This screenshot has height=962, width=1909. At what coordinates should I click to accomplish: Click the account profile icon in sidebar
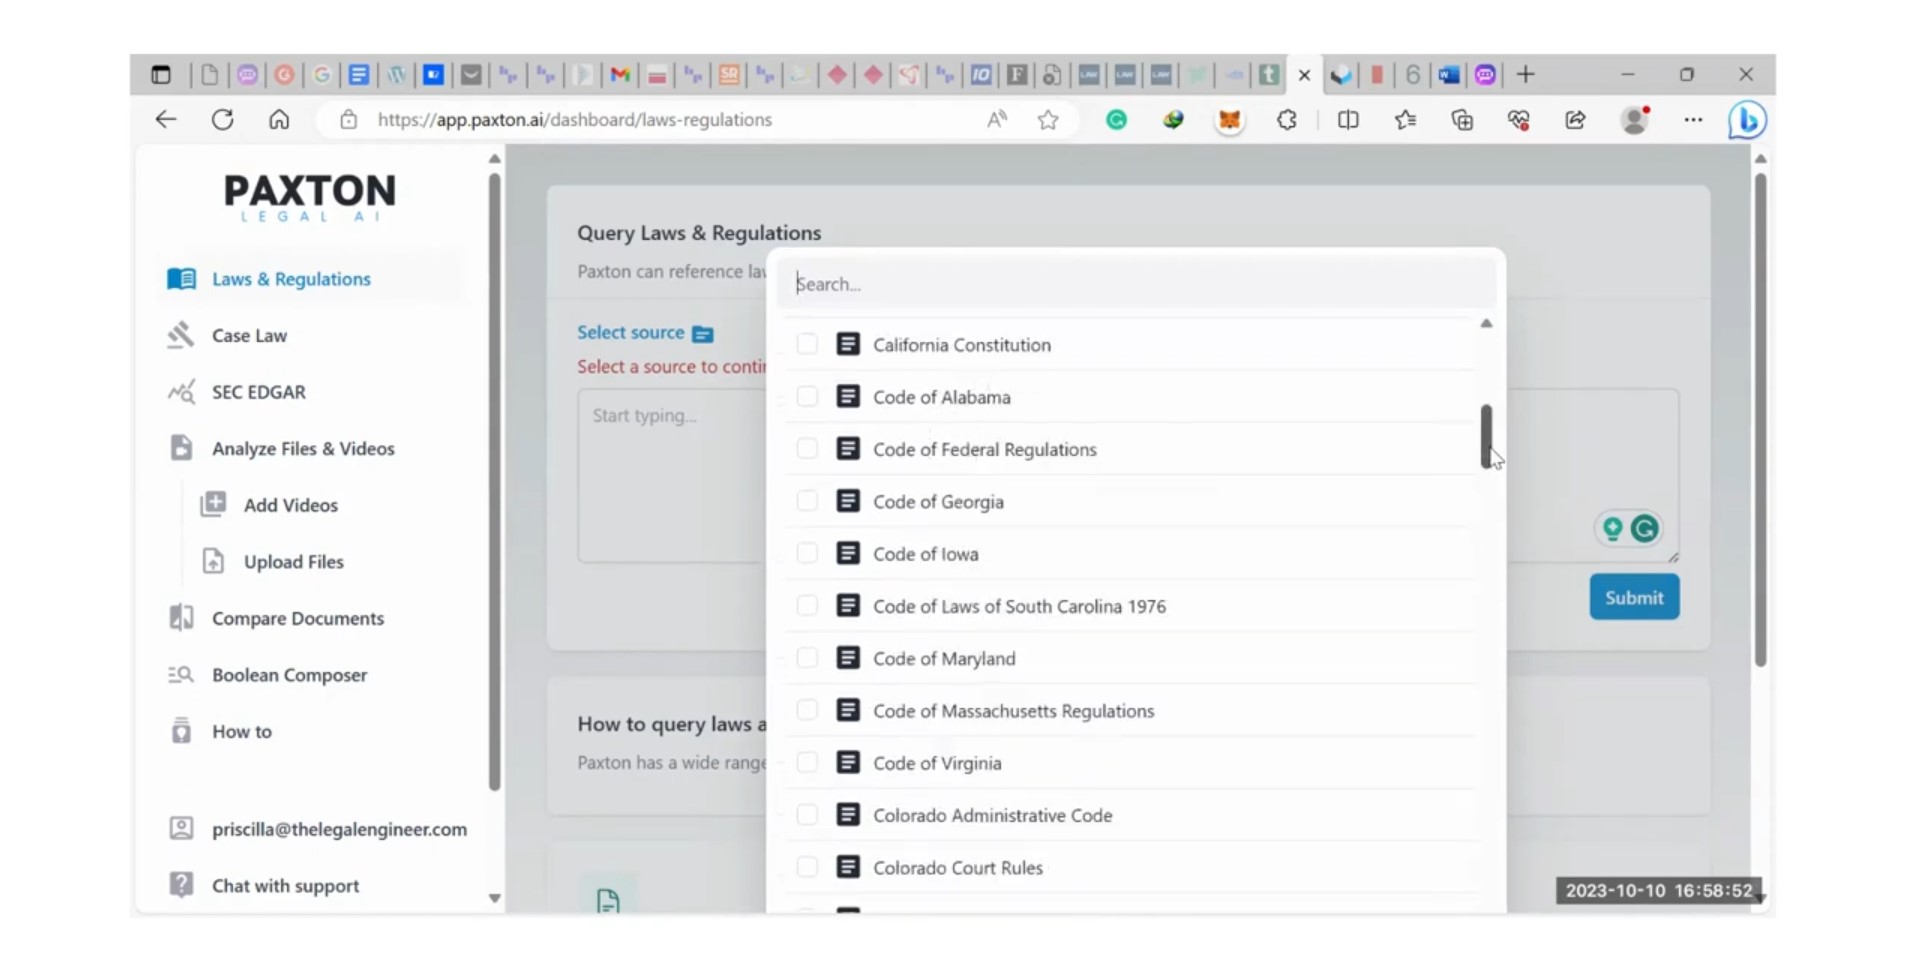[181, 828]
